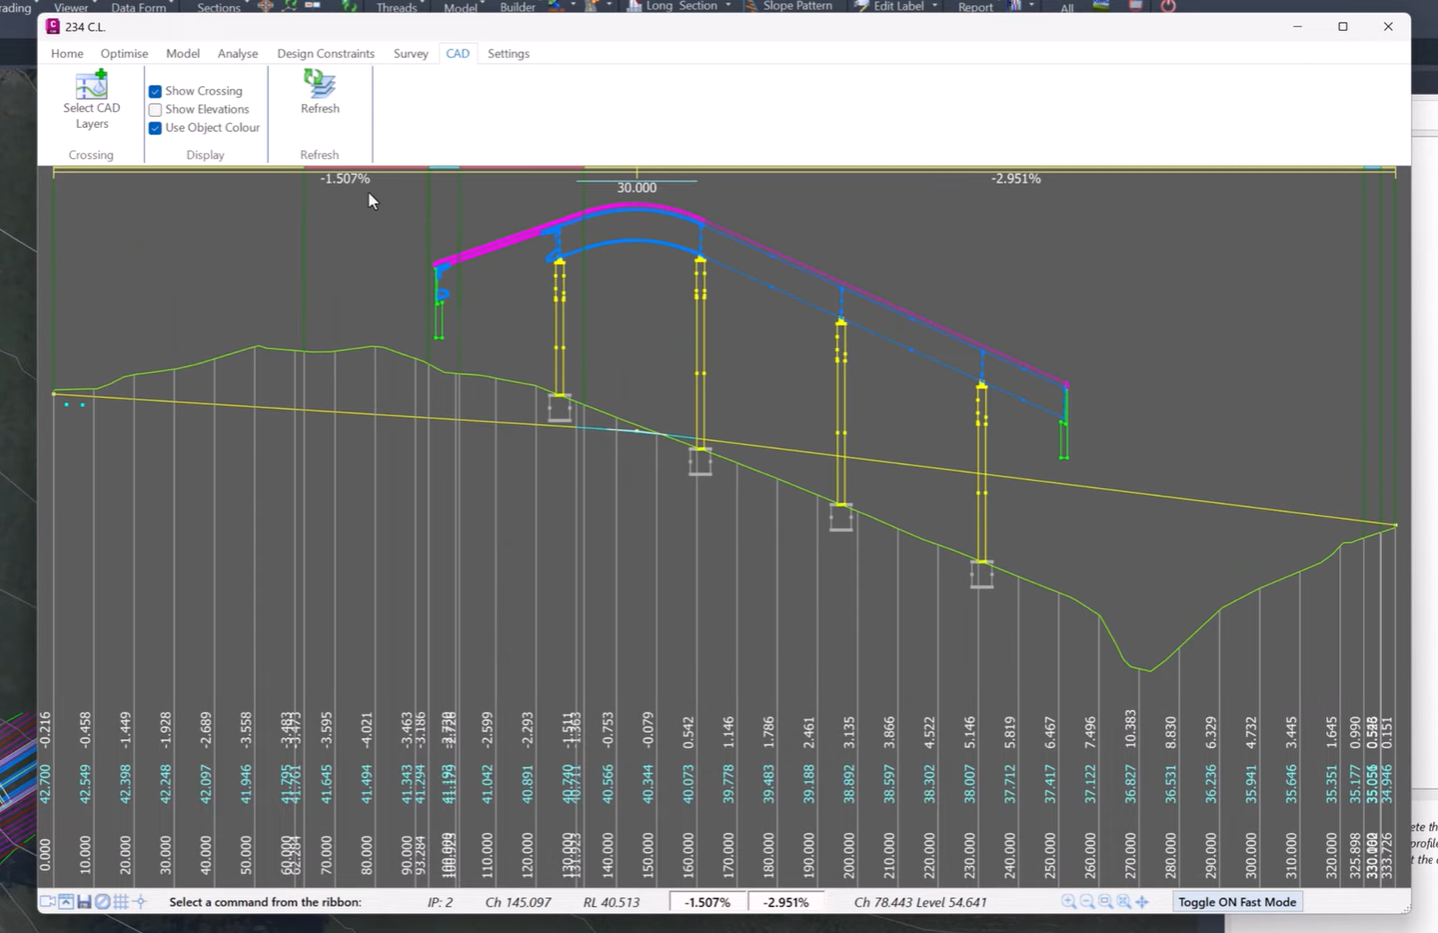
Task: Open the Slope Pattern menu
Action: tap(797, 6)
